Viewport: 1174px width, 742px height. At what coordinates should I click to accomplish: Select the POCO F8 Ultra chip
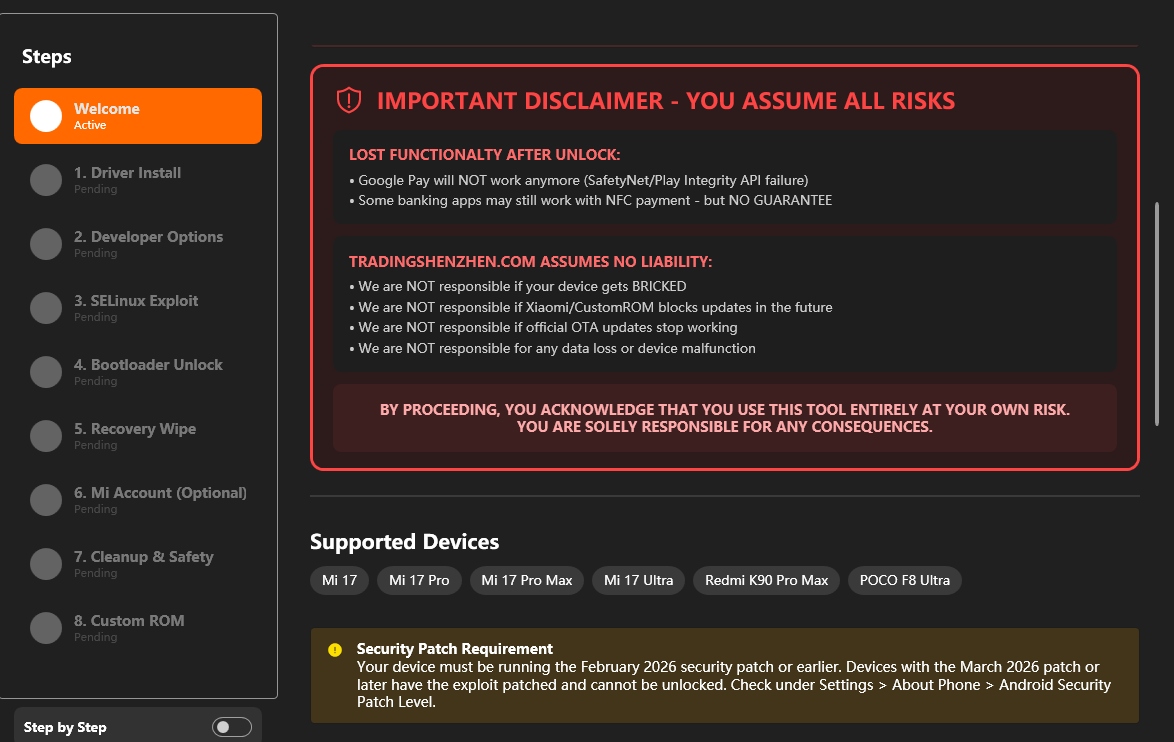(x=905, y=581)
